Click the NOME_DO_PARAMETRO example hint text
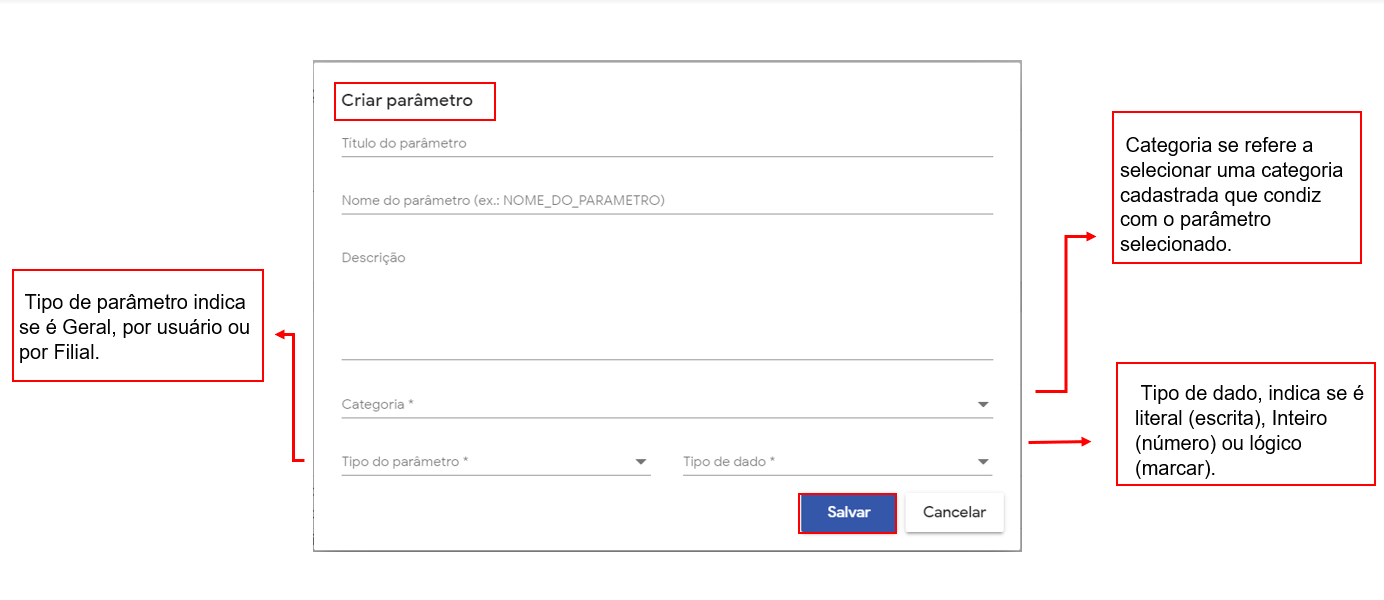 (x=583, y=200)
